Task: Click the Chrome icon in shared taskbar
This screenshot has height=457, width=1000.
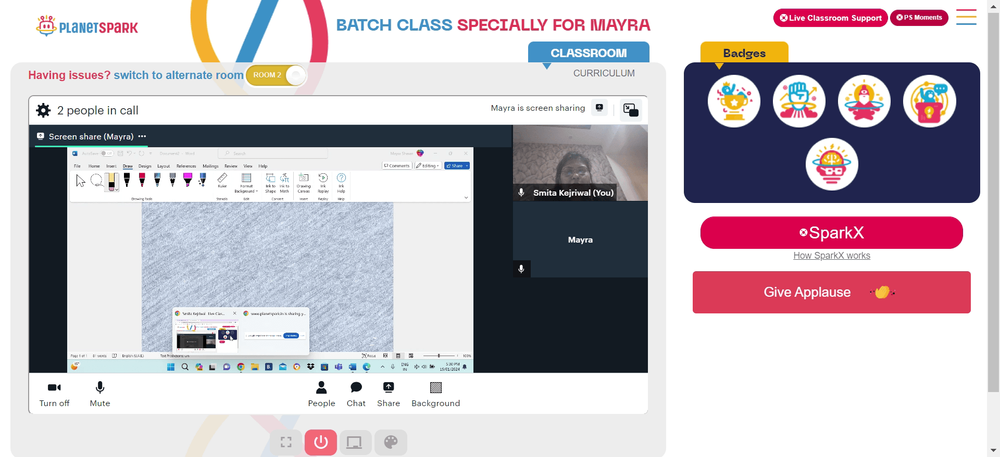Action: point(240,366)
